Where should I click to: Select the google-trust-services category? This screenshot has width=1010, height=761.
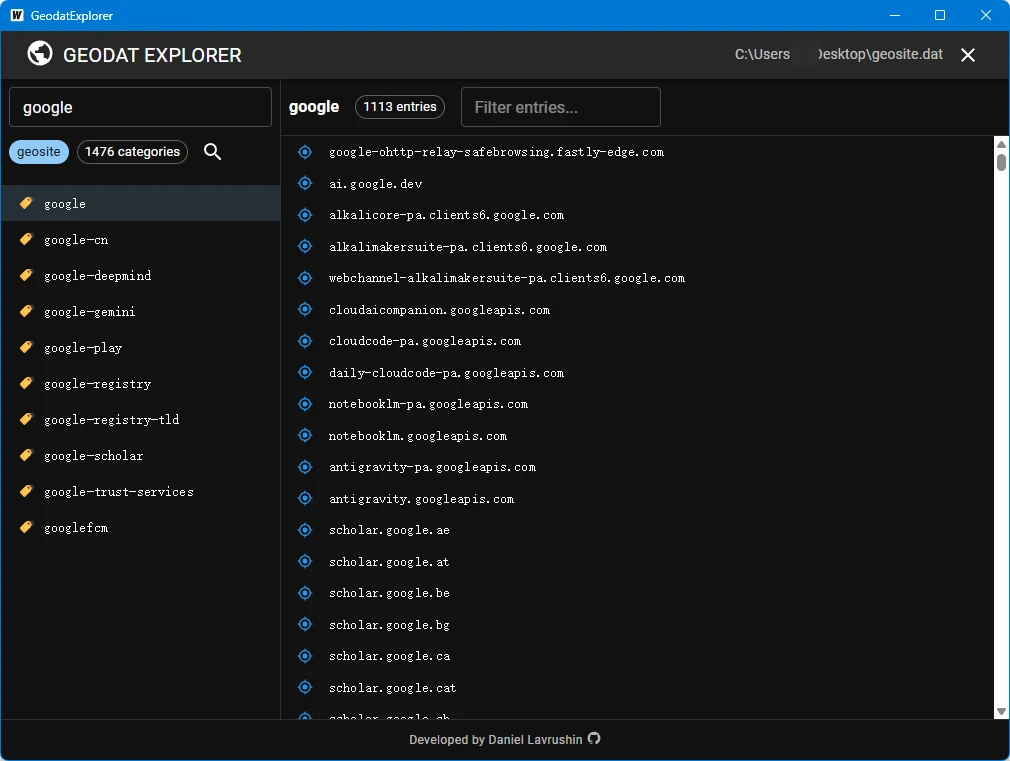coord(140,492)
